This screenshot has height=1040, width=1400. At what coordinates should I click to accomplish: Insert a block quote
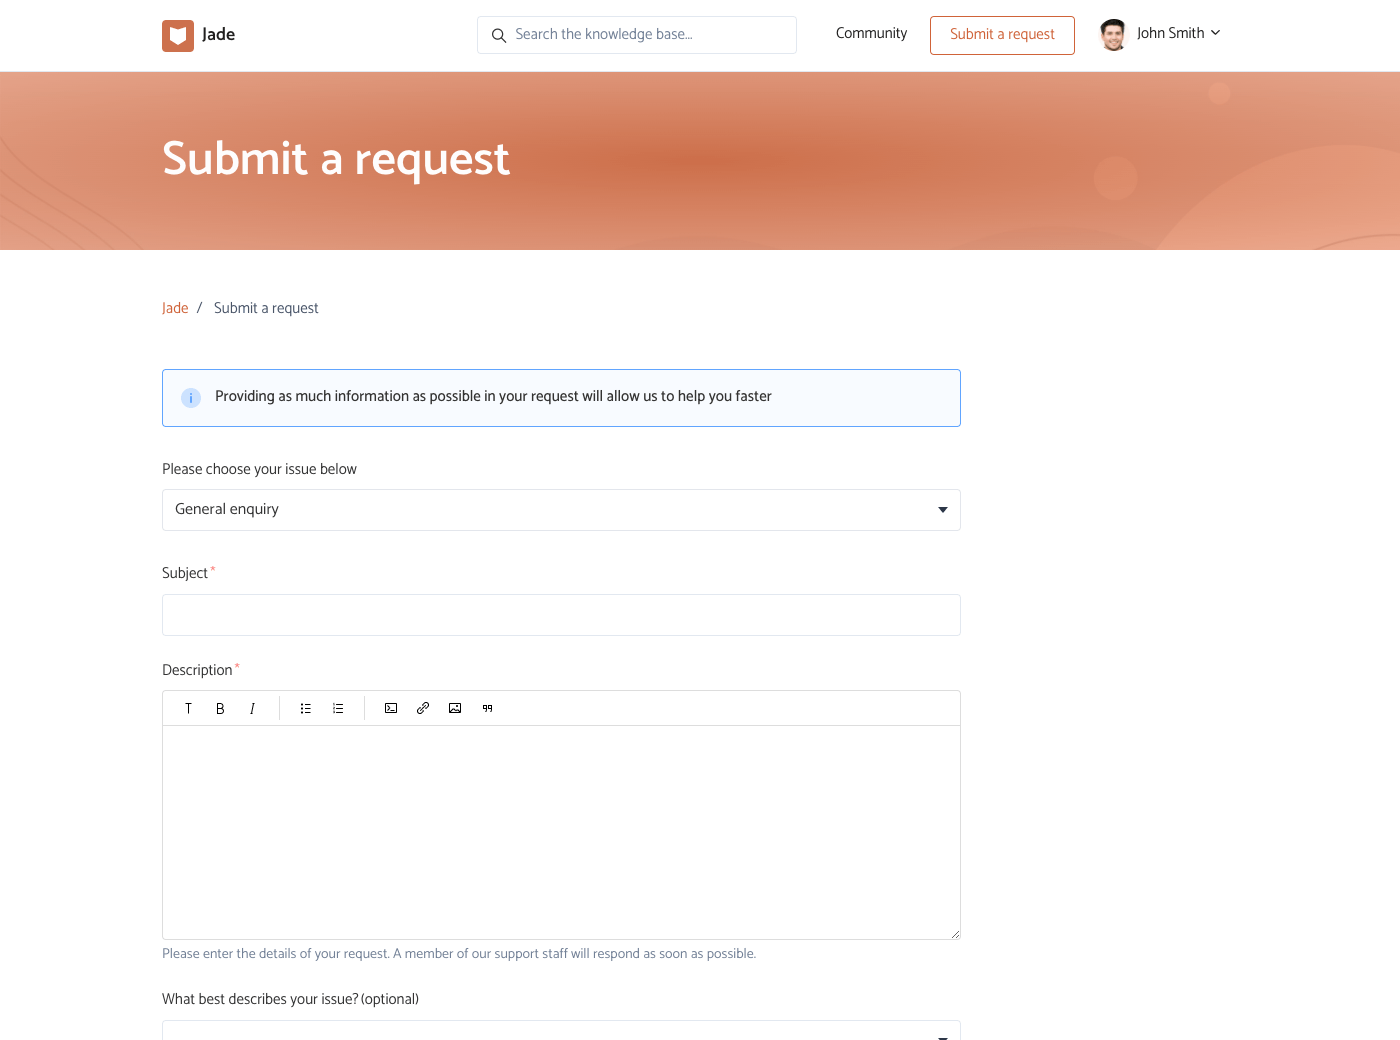click(x=487, y=708)
